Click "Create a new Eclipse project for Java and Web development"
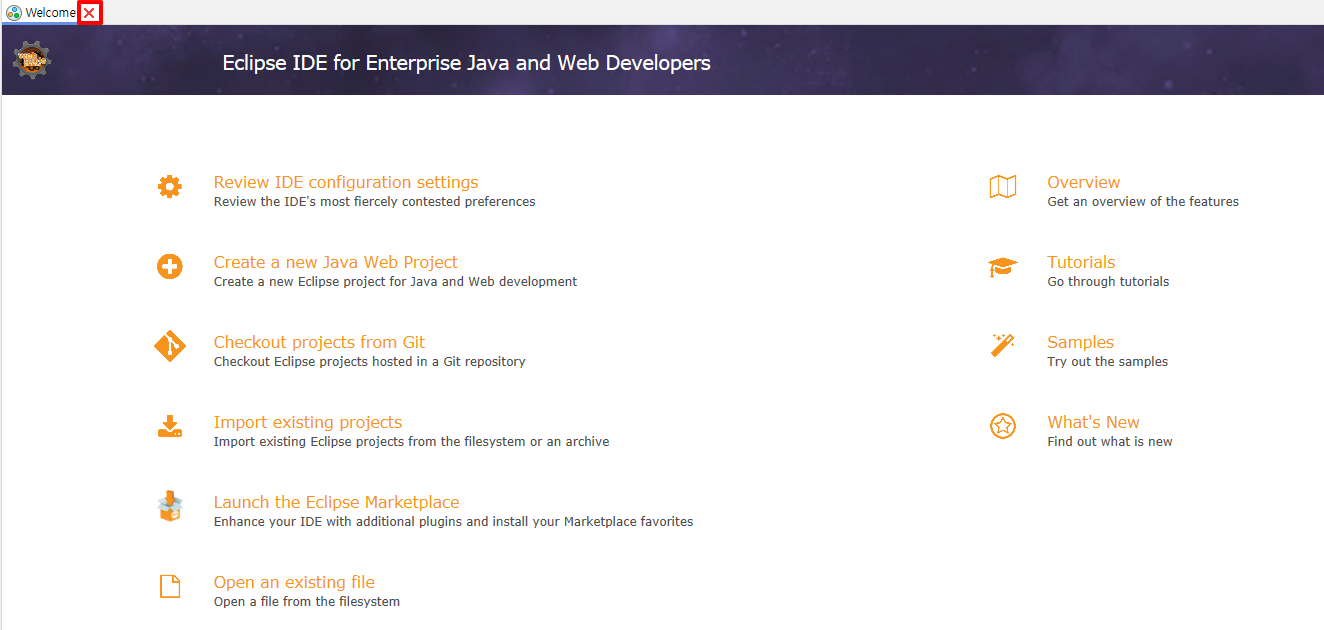This screenshot has width=1324, height=630. coord(396,282)
